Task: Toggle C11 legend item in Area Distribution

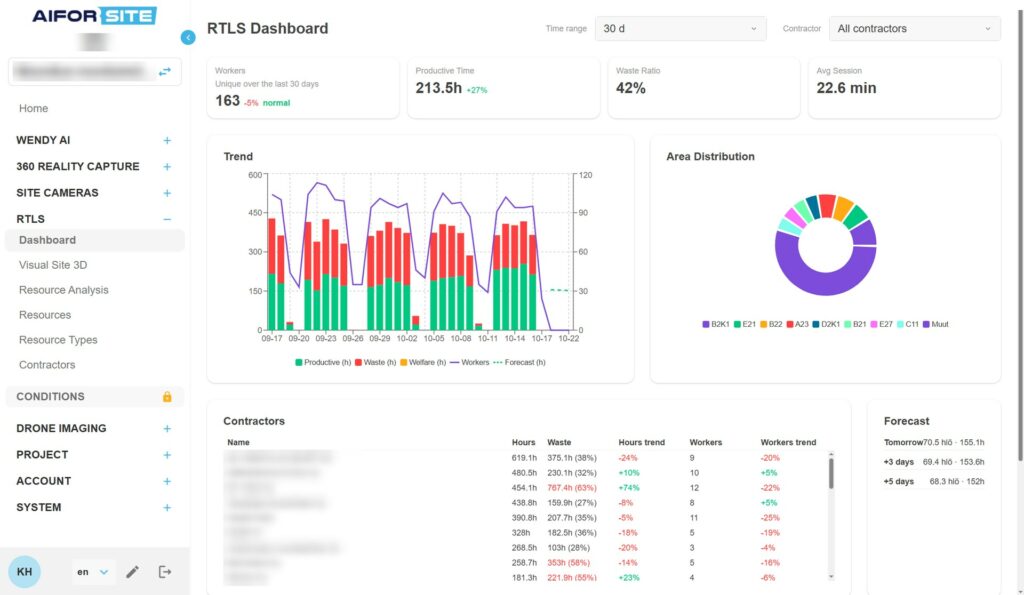Action: pyautogui.click(x=908, y=325)
